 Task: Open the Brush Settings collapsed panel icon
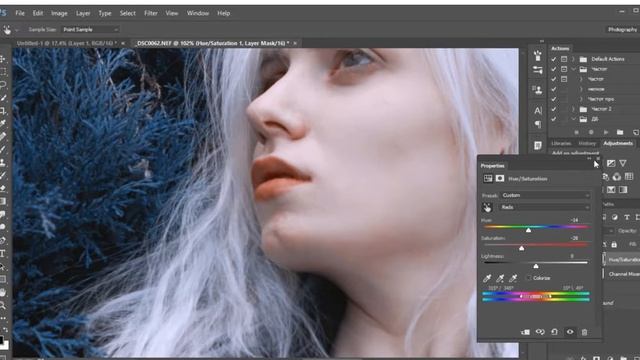click(x=538, y=56)
